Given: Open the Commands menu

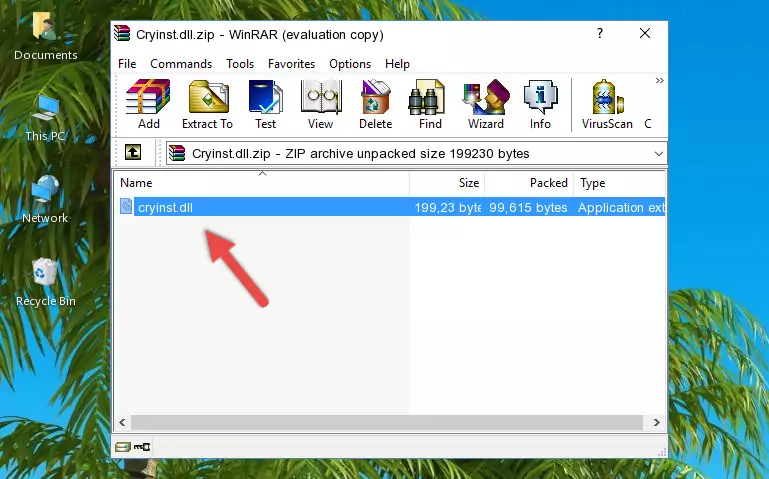Looking at the screenshot, I should tap(181, 64).
